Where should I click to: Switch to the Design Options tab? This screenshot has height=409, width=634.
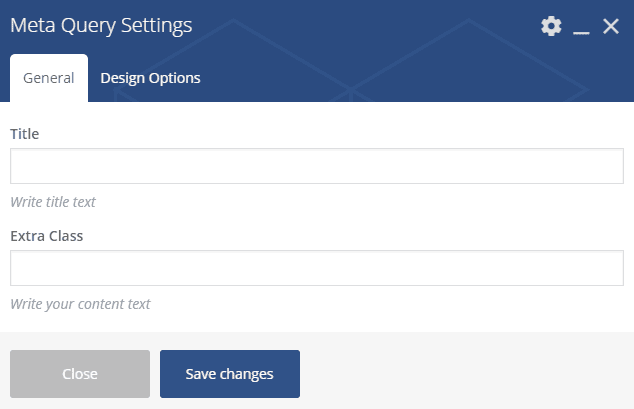point(150,78)
